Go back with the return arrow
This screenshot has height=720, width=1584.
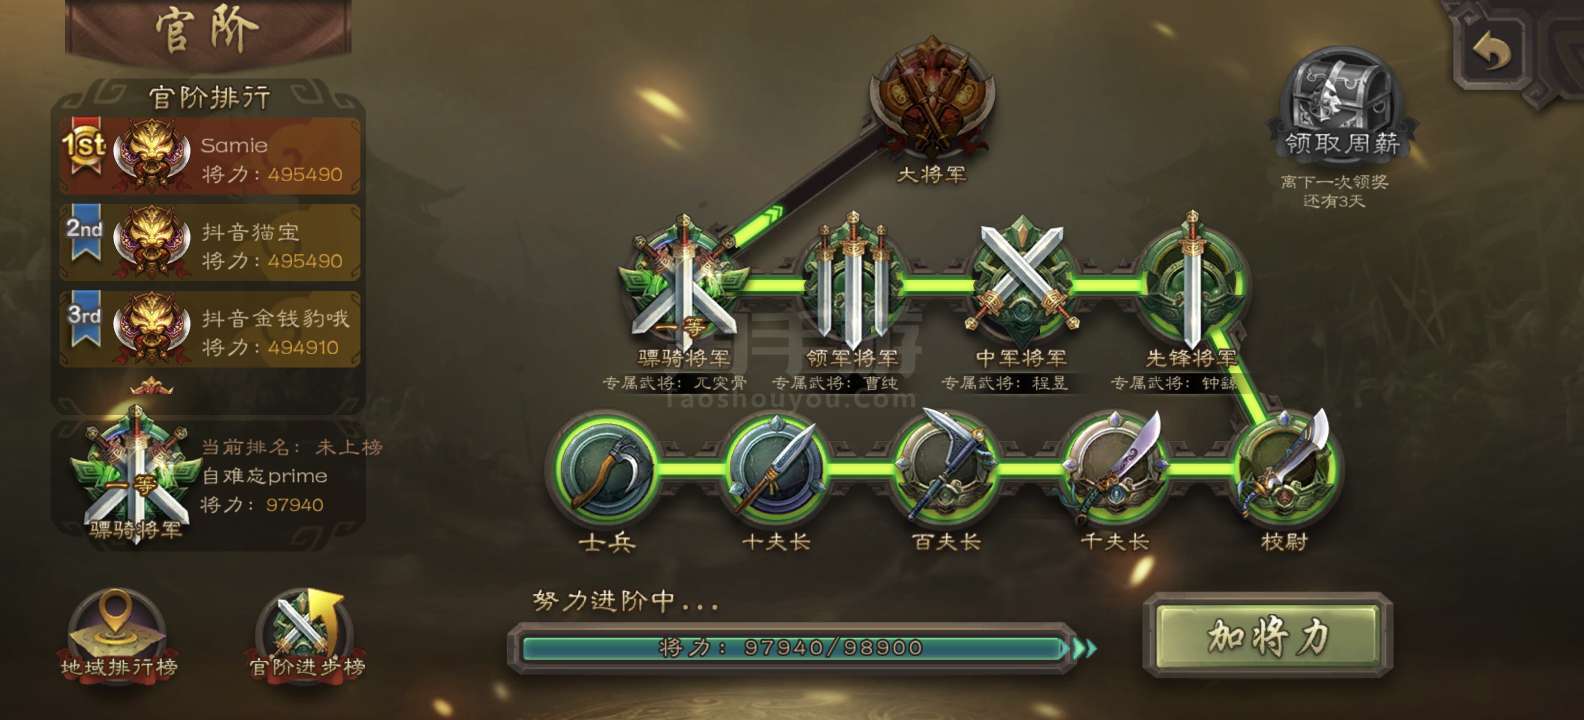coord(1492,50)
